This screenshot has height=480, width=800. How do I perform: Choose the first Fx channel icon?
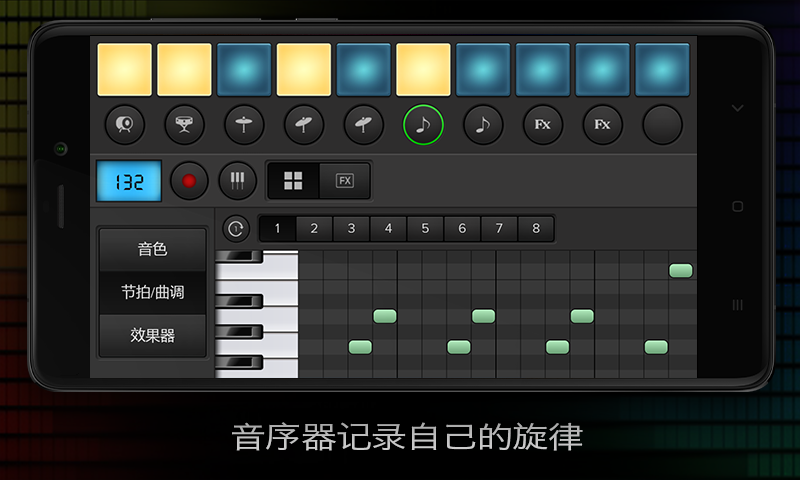click(x=543, y=125)
